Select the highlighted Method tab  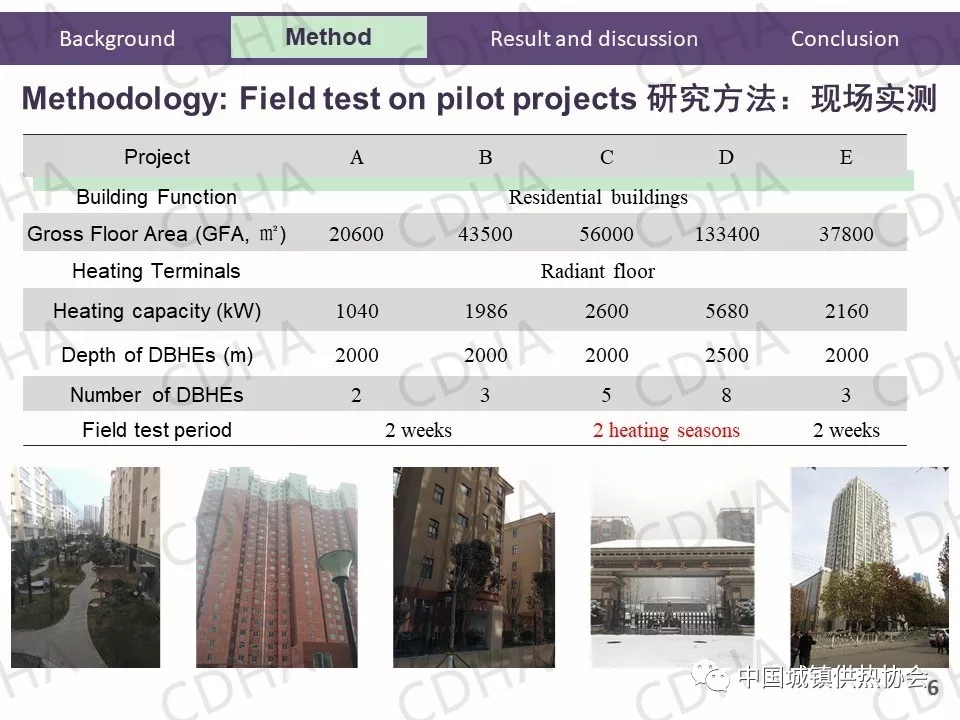point(328,37)
